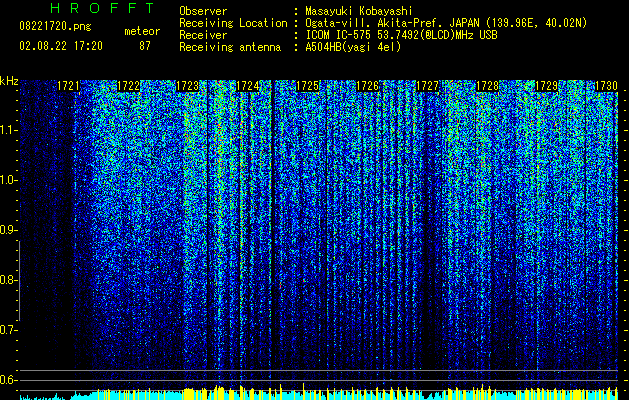Click the 1729 time marker
This screenshot has height=400, width=629.
(x=547, y=86)
